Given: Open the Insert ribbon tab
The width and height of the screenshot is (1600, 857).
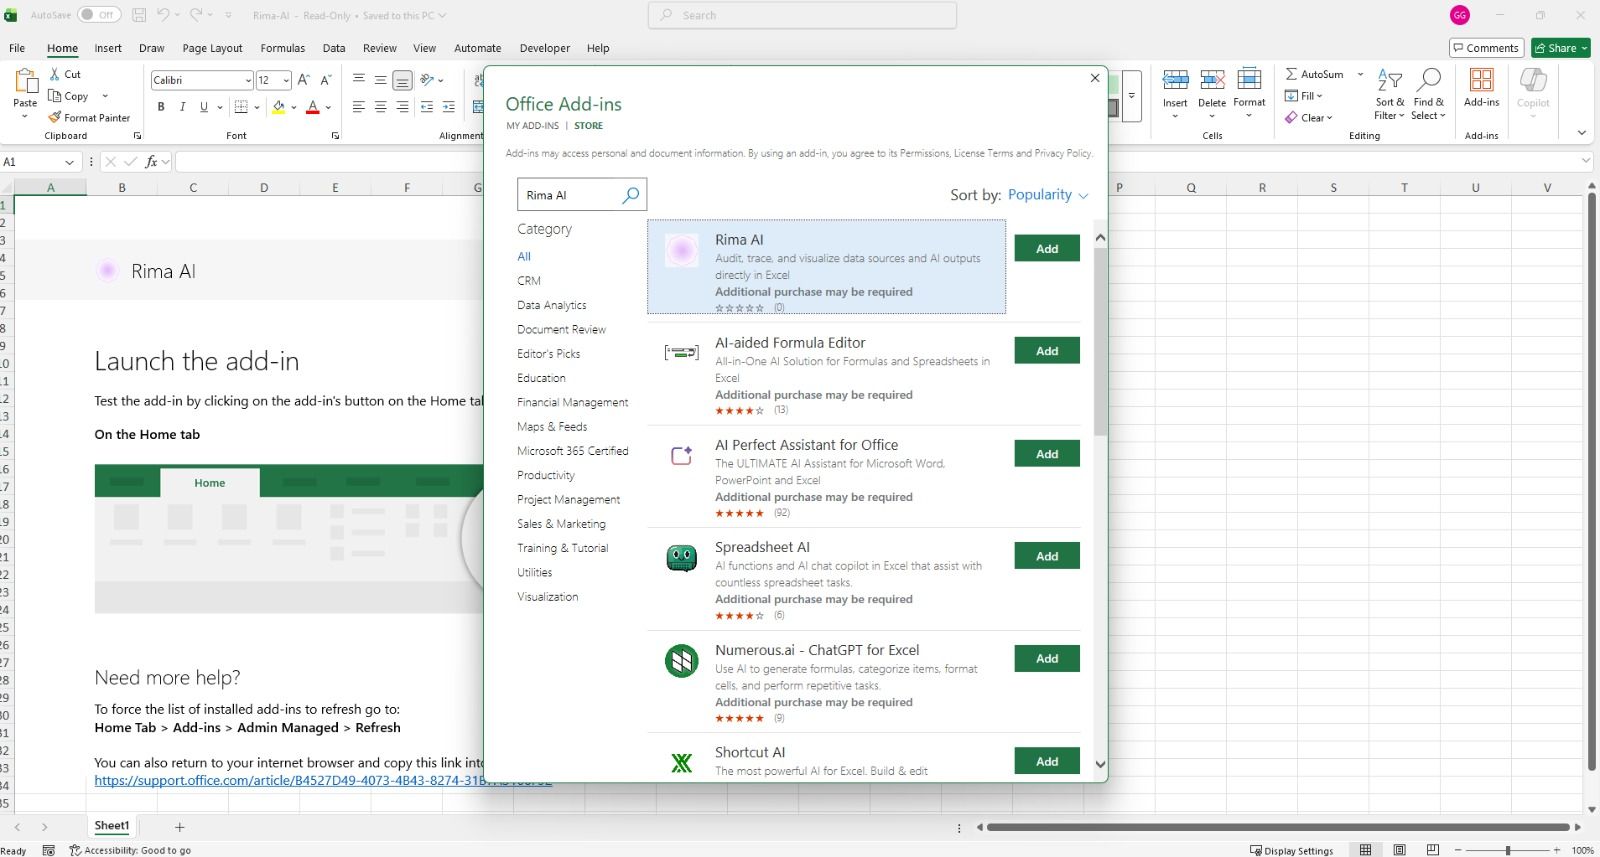Looking at the screenshot, I should pyautogui.click(x=108, y=48).
